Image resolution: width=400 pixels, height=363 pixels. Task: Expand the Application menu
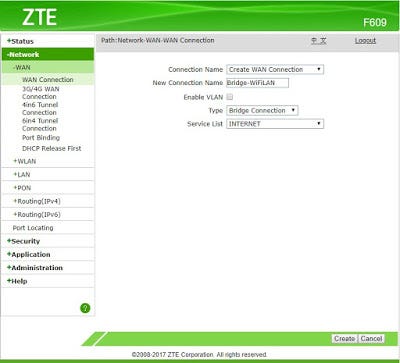coord(29,254)
